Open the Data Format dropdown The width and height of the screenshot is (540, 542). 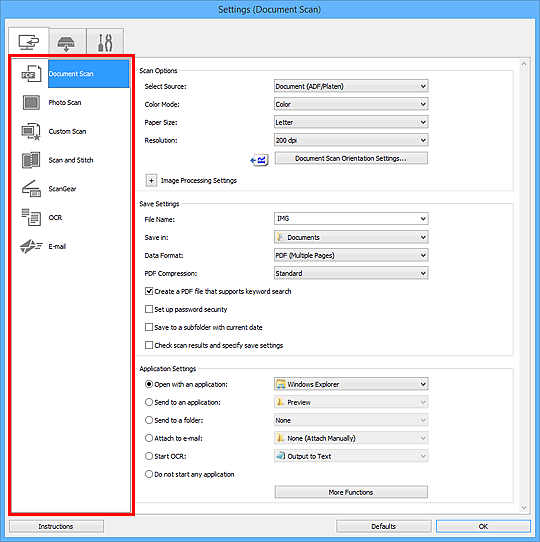pos(351,255)
